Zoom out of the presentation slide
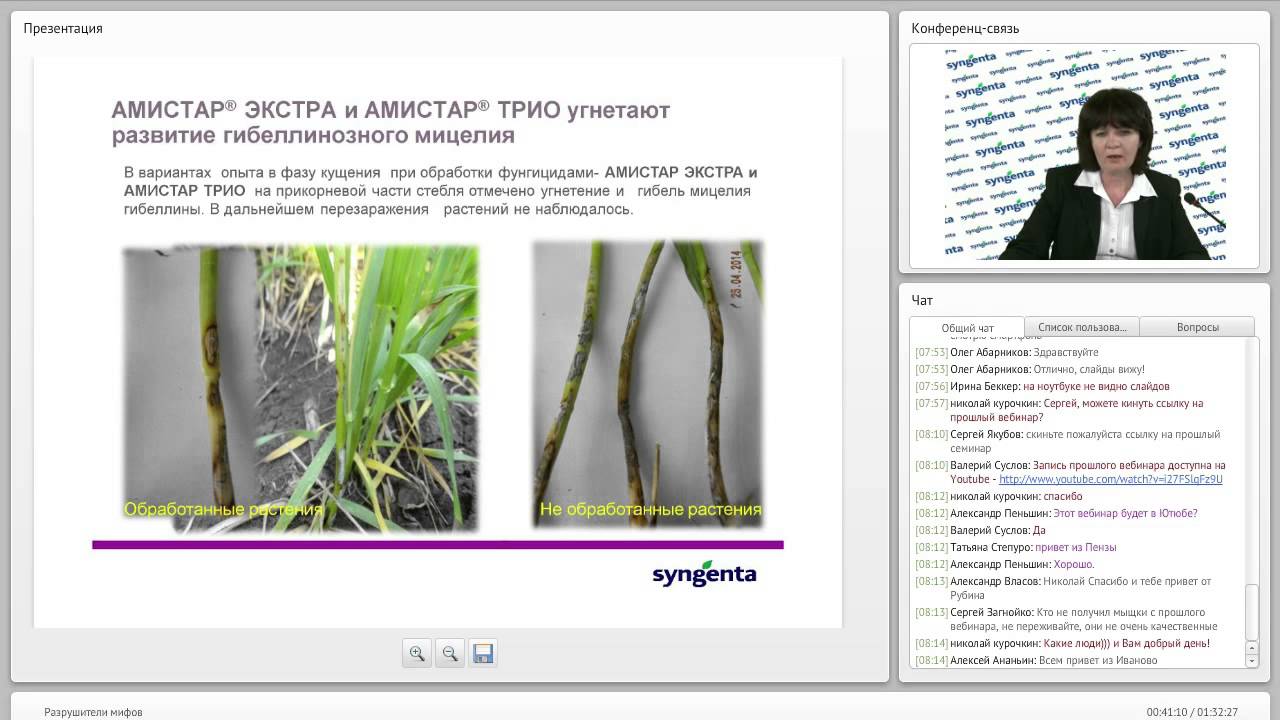This screenshot has height=720, width=1280. click(450, 653)
